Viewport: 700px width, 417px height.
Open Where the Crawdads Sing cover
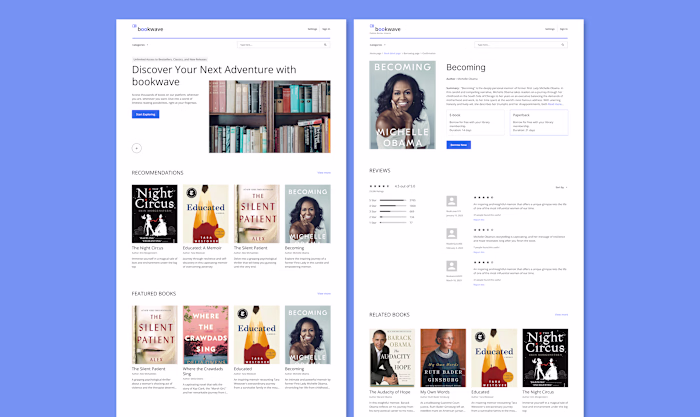point(205,335)
